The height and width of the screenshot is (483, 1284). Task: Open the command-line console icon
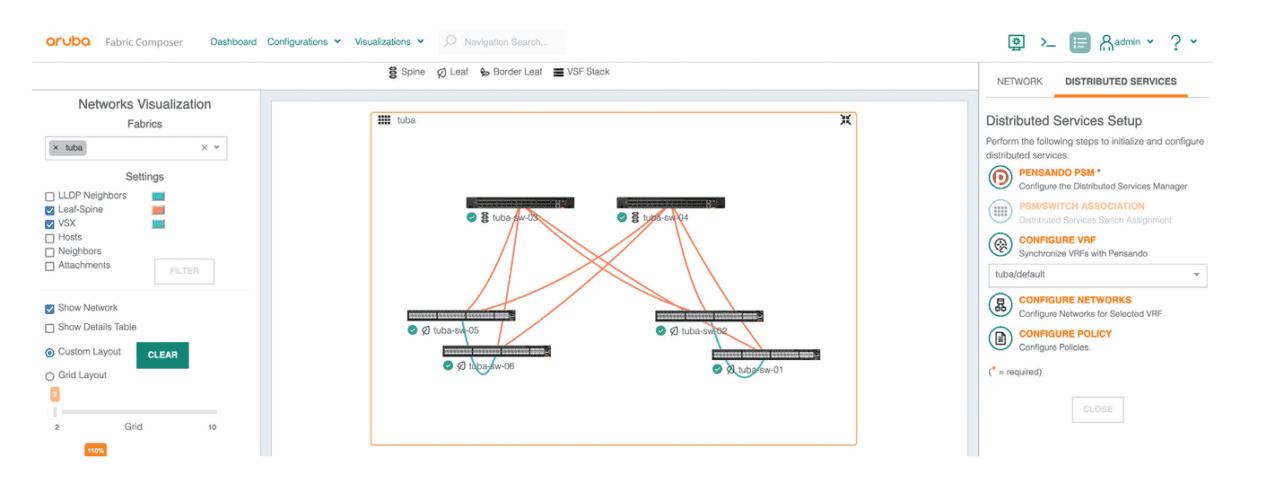pyautogui.click(x=1047, y=42)
